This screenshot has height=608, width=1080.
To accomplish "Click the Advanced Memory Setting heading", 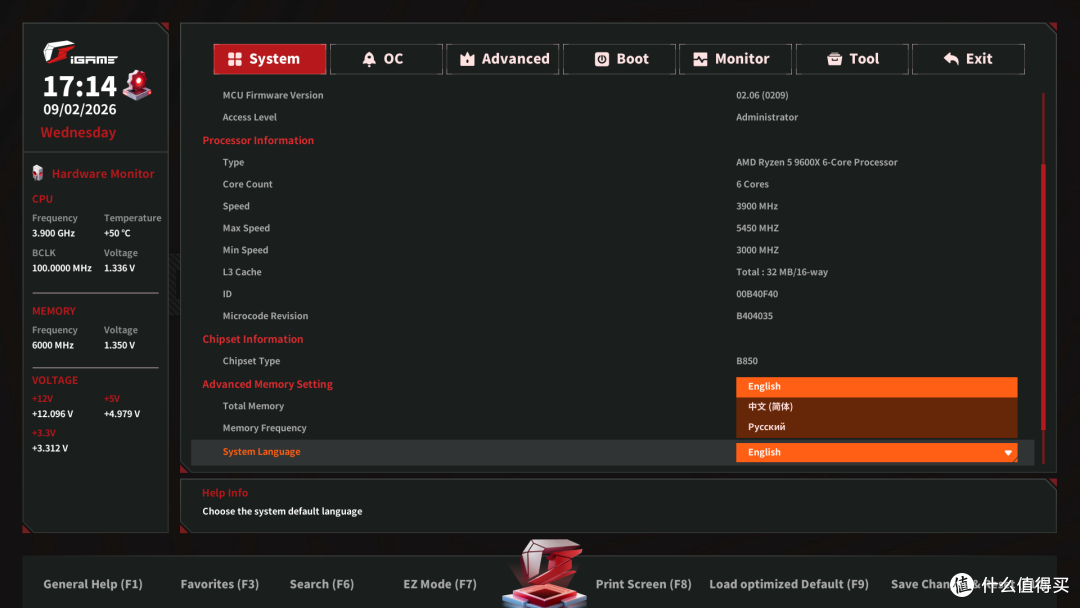I will (x=267, y=384).
